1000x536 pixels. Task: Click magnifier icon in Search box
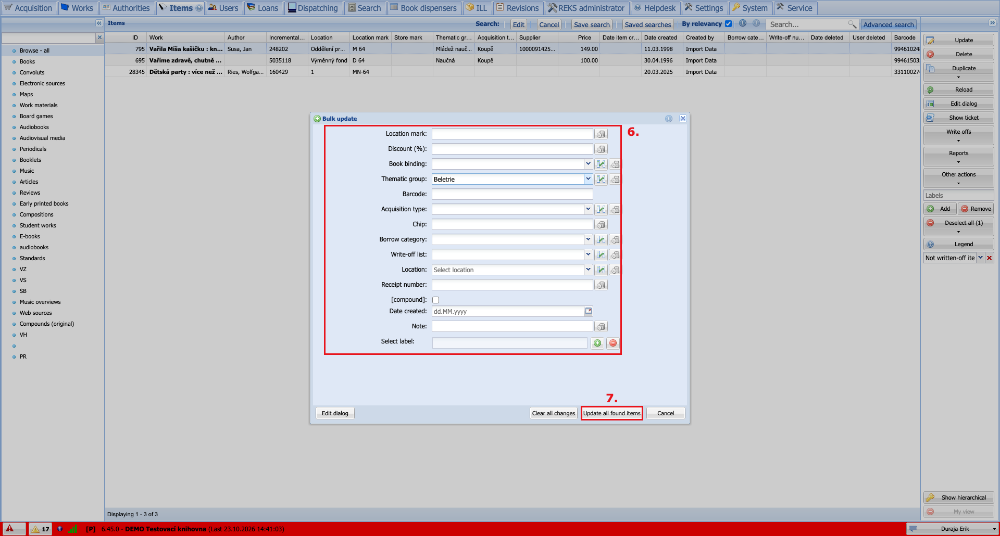coord(852,24)
